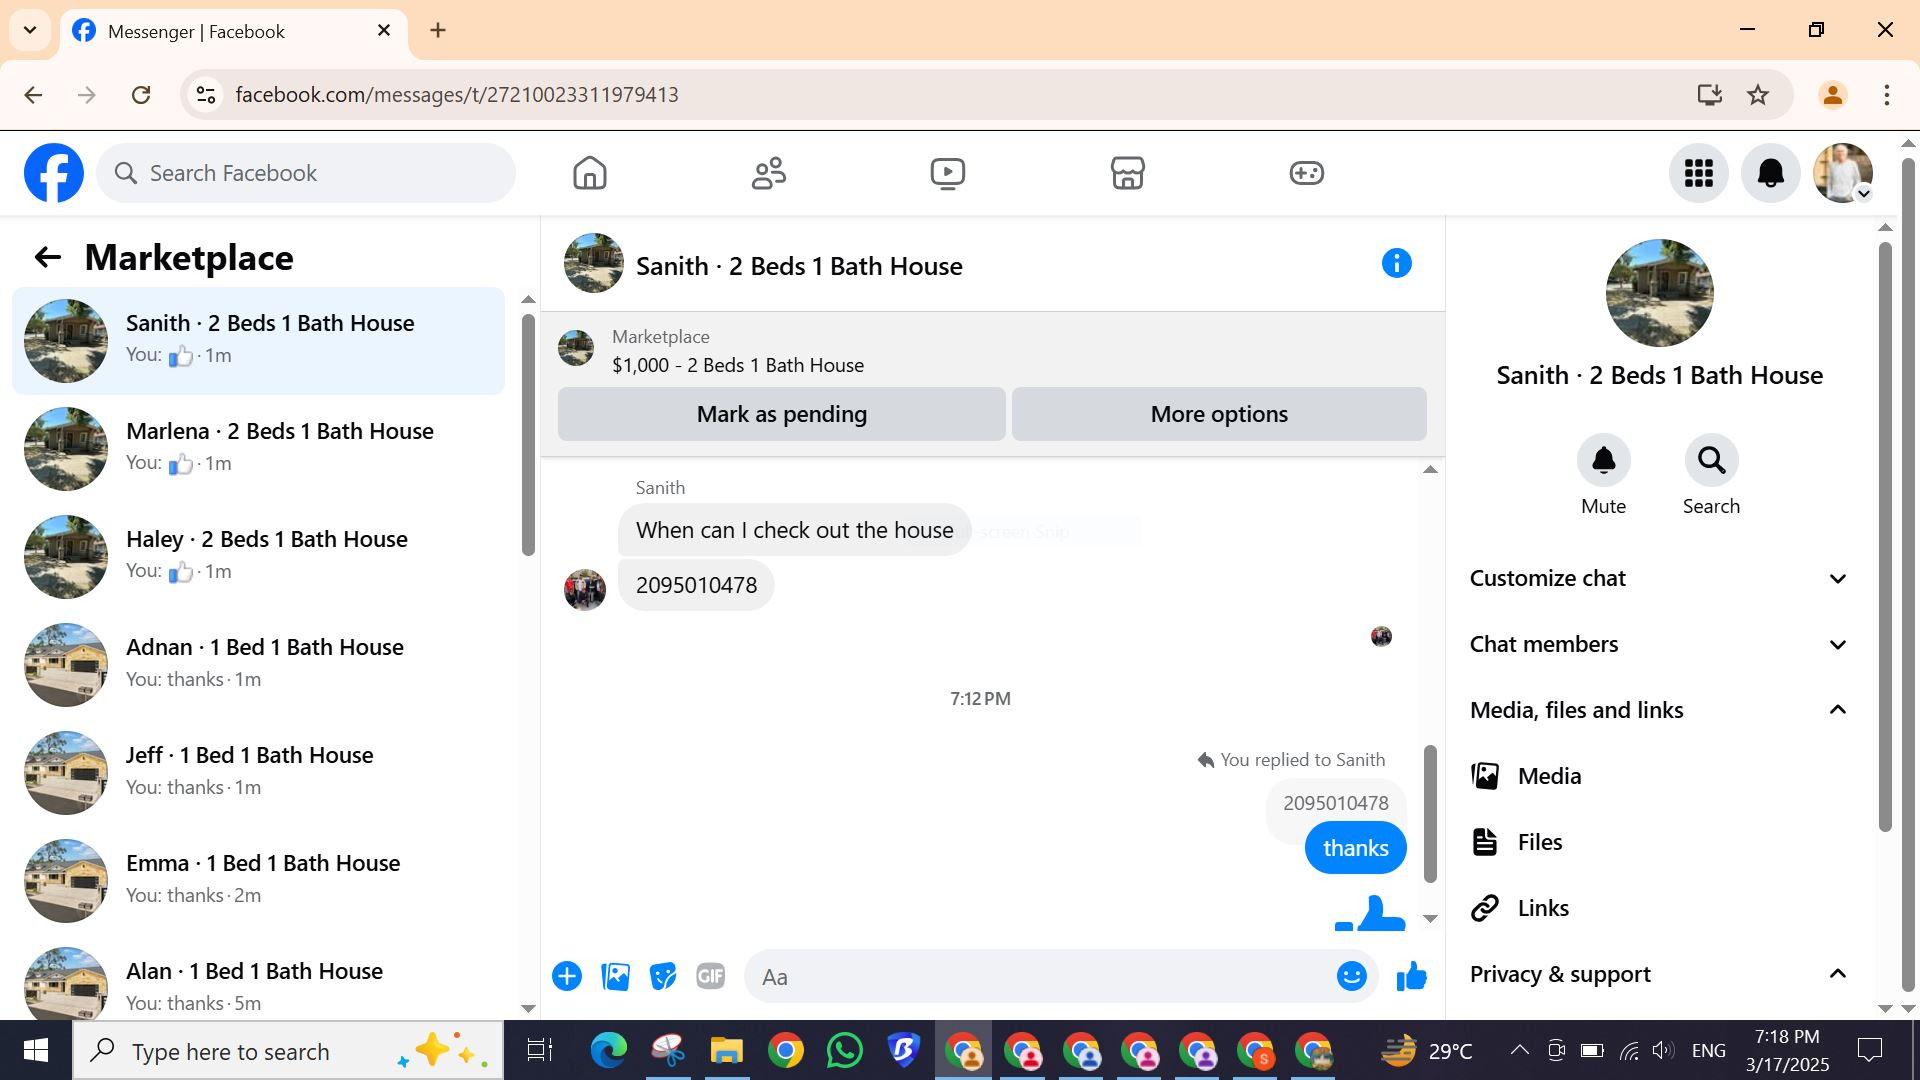This screenshot has height=1080, width=1920.
Task: Expand Customize chat section
Action: (x=1659, y=579)
